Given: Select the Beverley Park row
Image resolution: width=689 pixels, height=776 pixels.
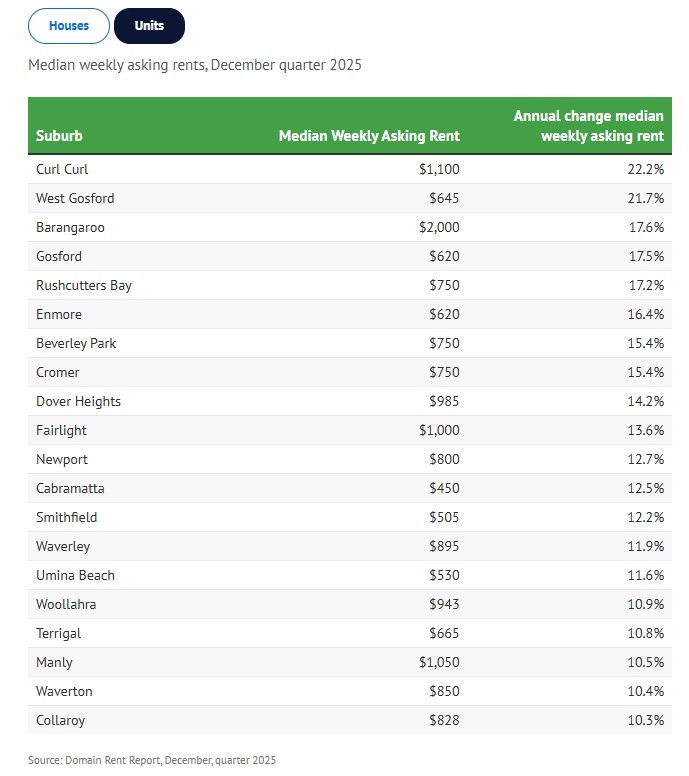Looking at the screenshot, I should point(349,343).
